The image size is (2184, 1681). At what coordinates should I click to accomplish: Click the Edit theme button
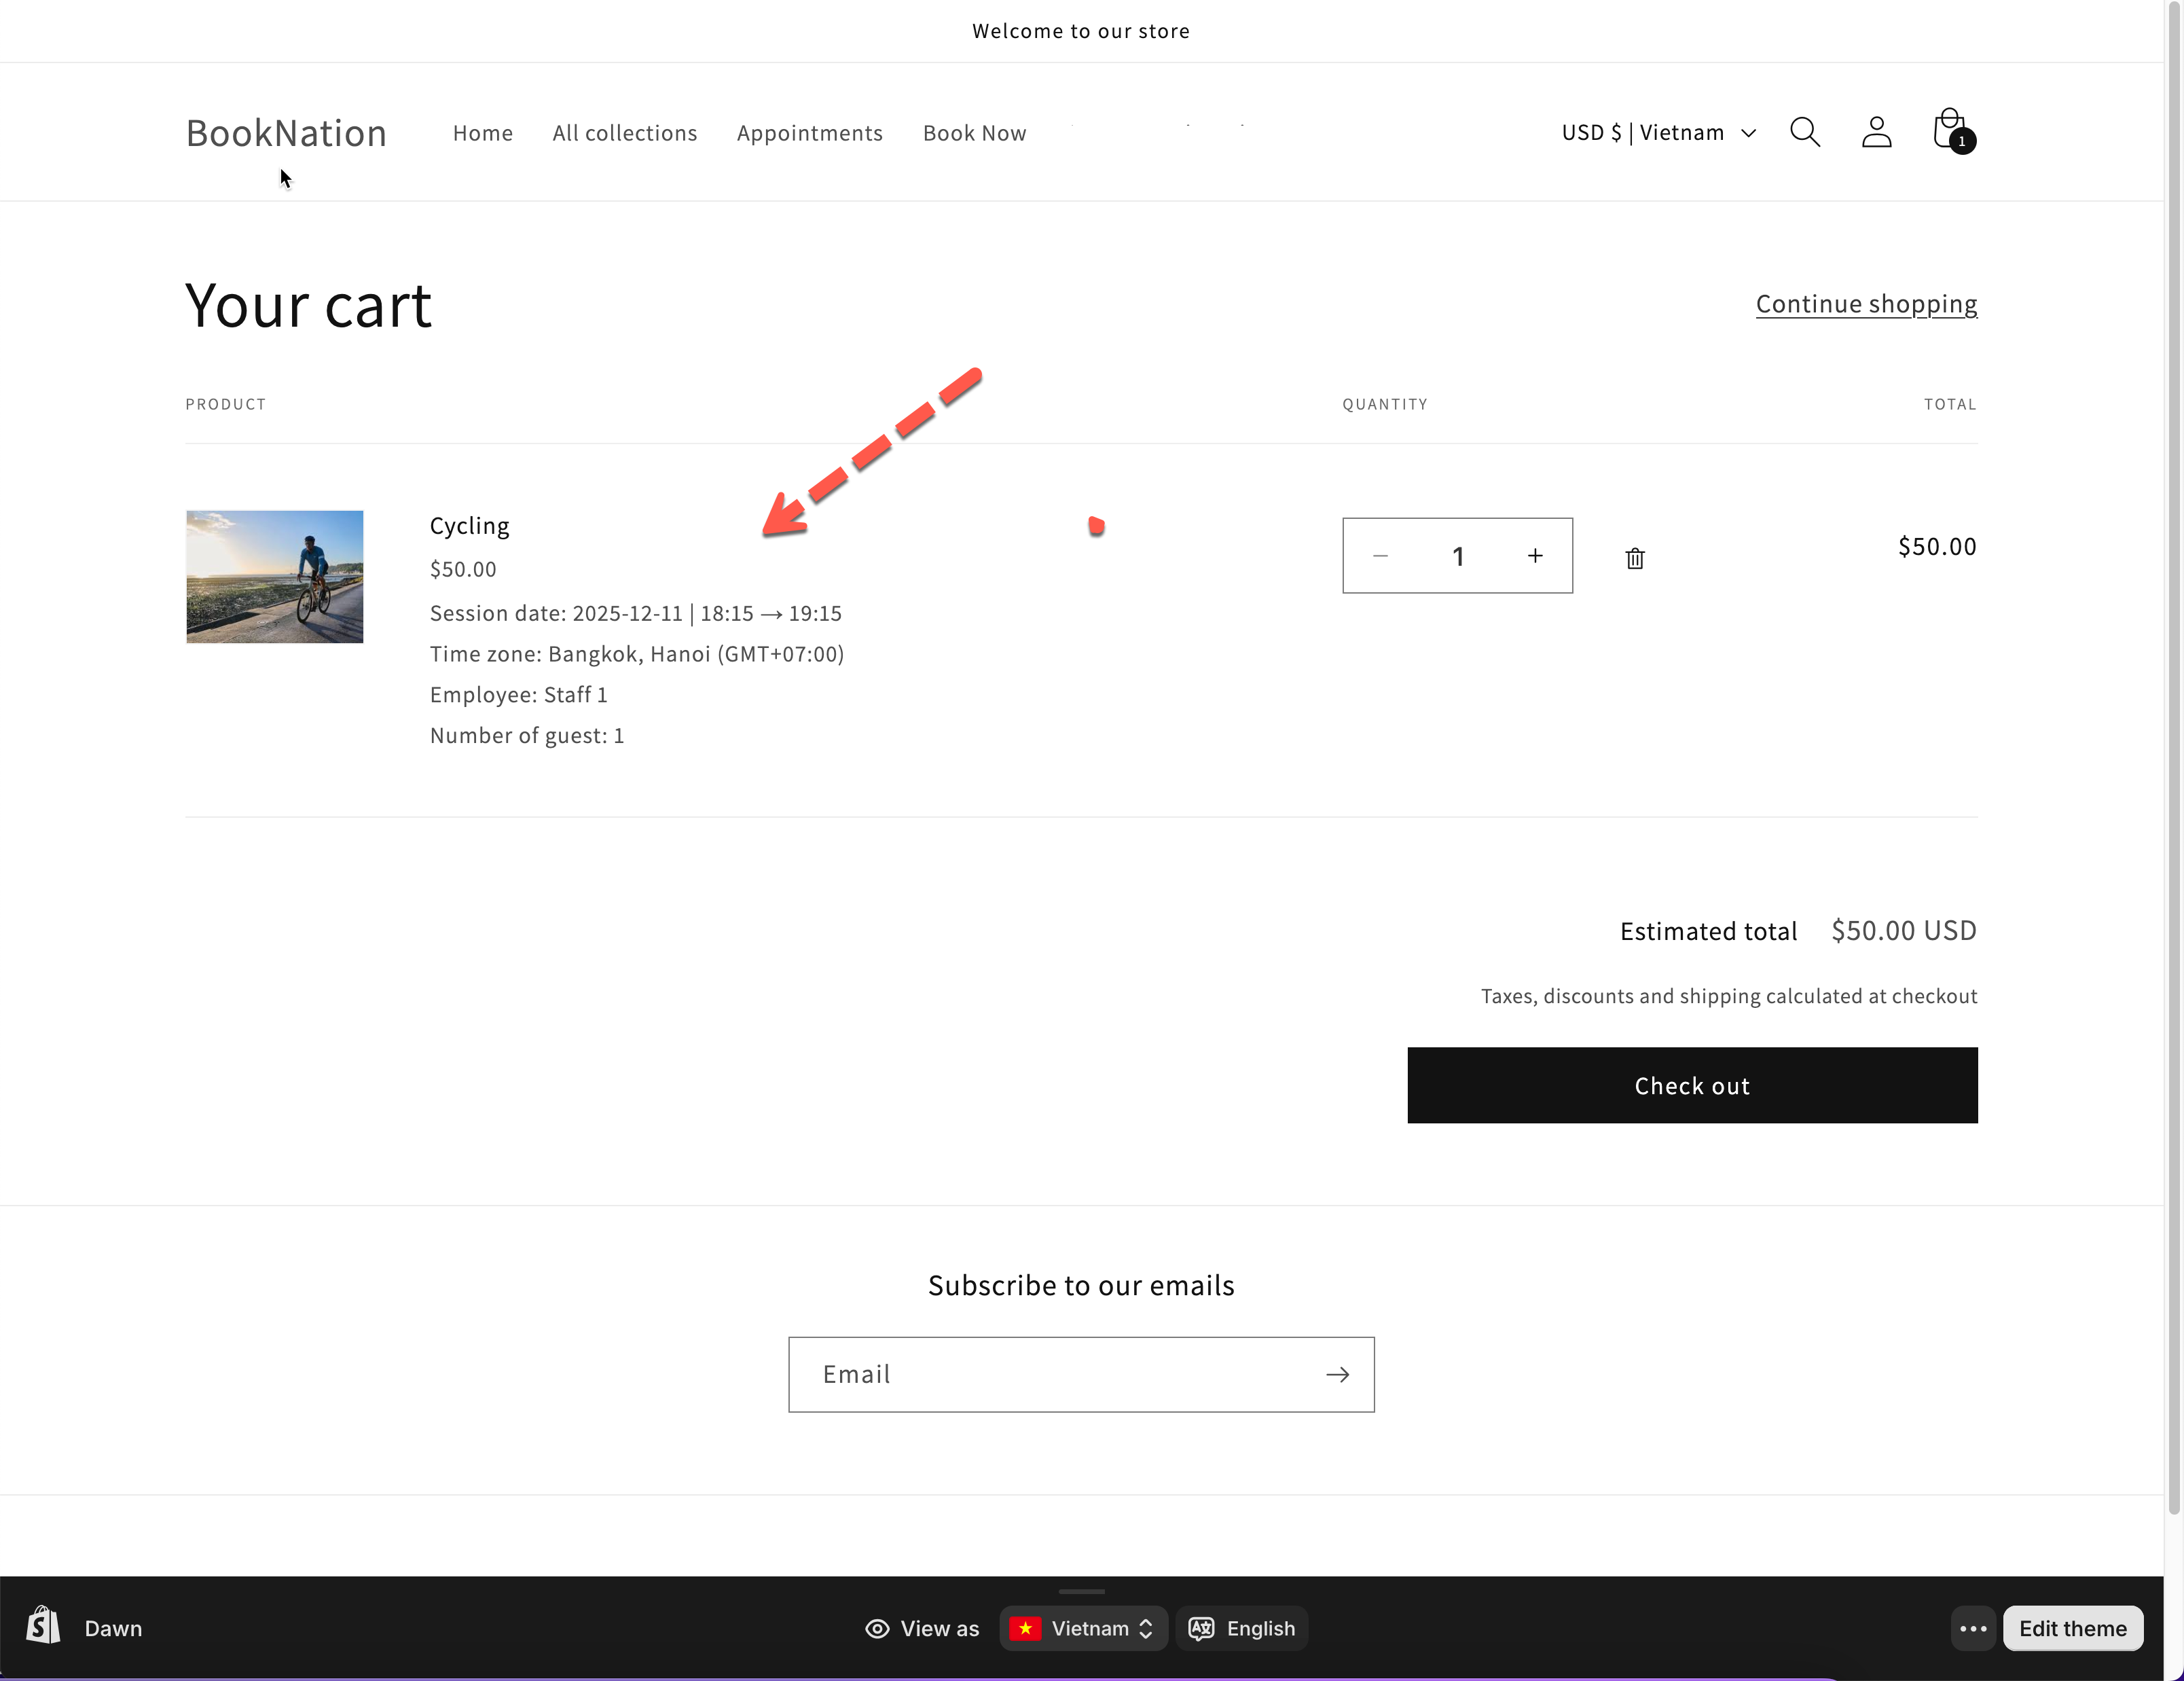click(x=2071, y=1628)
